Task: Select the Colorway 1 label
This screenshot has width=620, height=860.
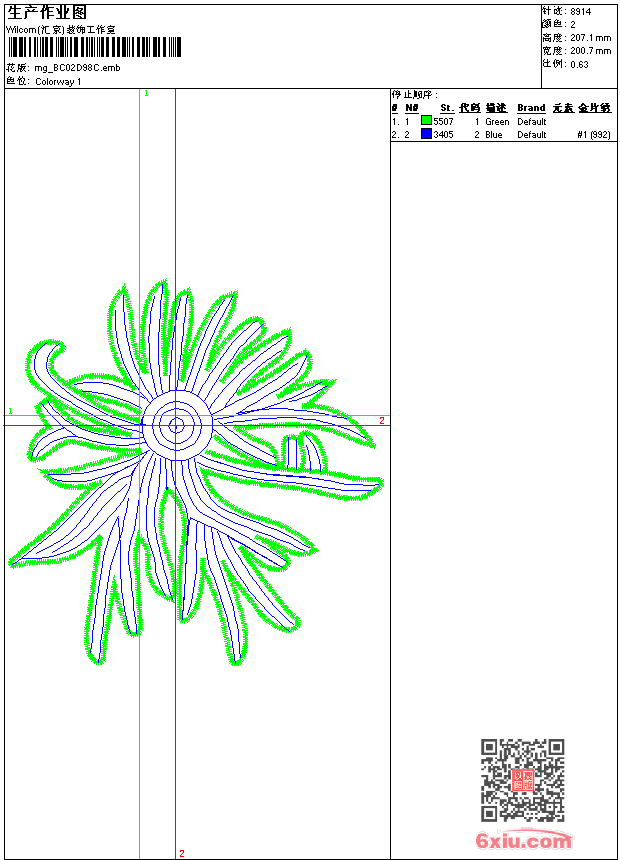Action: (x=58, y=81)
